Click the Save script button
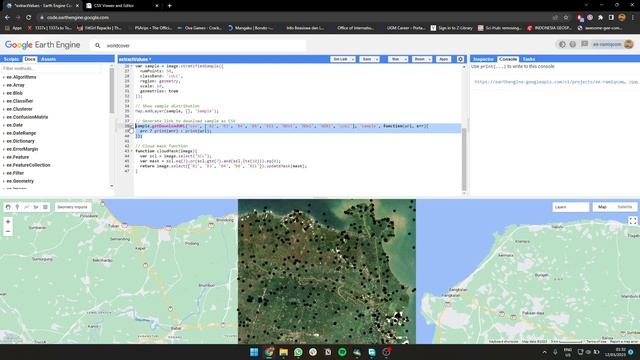 (367, 59)
